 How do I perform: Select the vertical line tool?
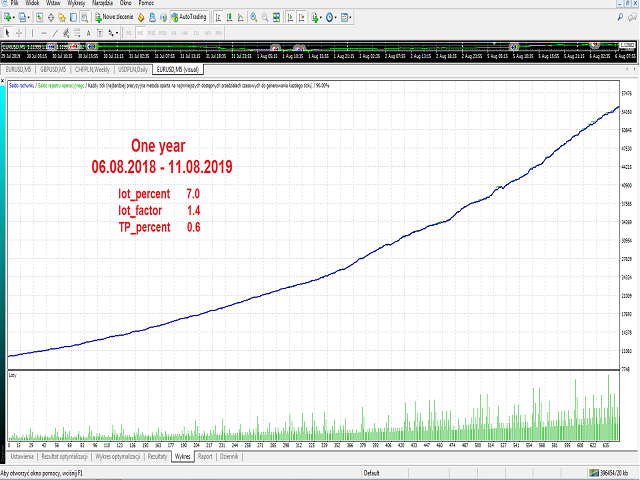coord(32,33)
